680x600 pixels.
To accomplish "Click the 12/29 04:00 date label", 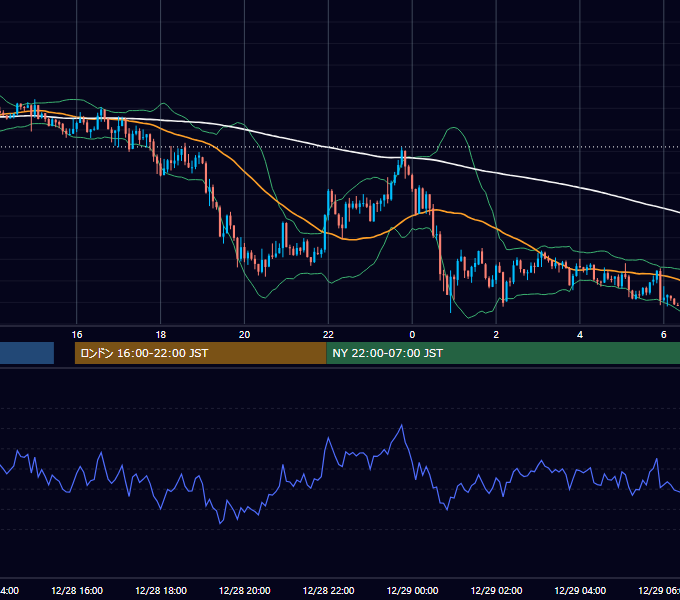I will pos(580,590).
